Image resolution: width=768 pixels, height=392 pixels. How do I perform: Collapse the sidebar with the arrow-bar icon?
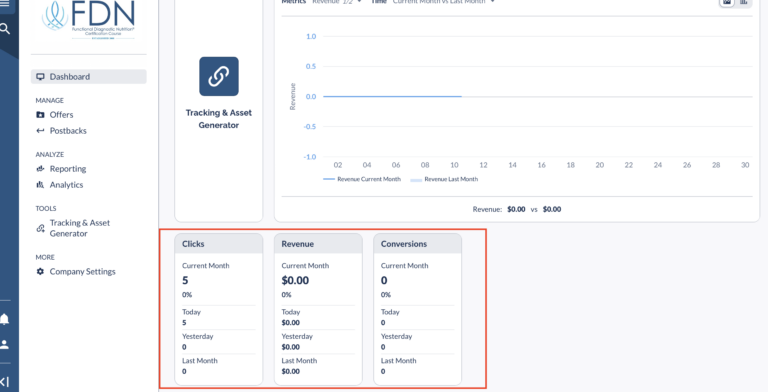point(4,382)
